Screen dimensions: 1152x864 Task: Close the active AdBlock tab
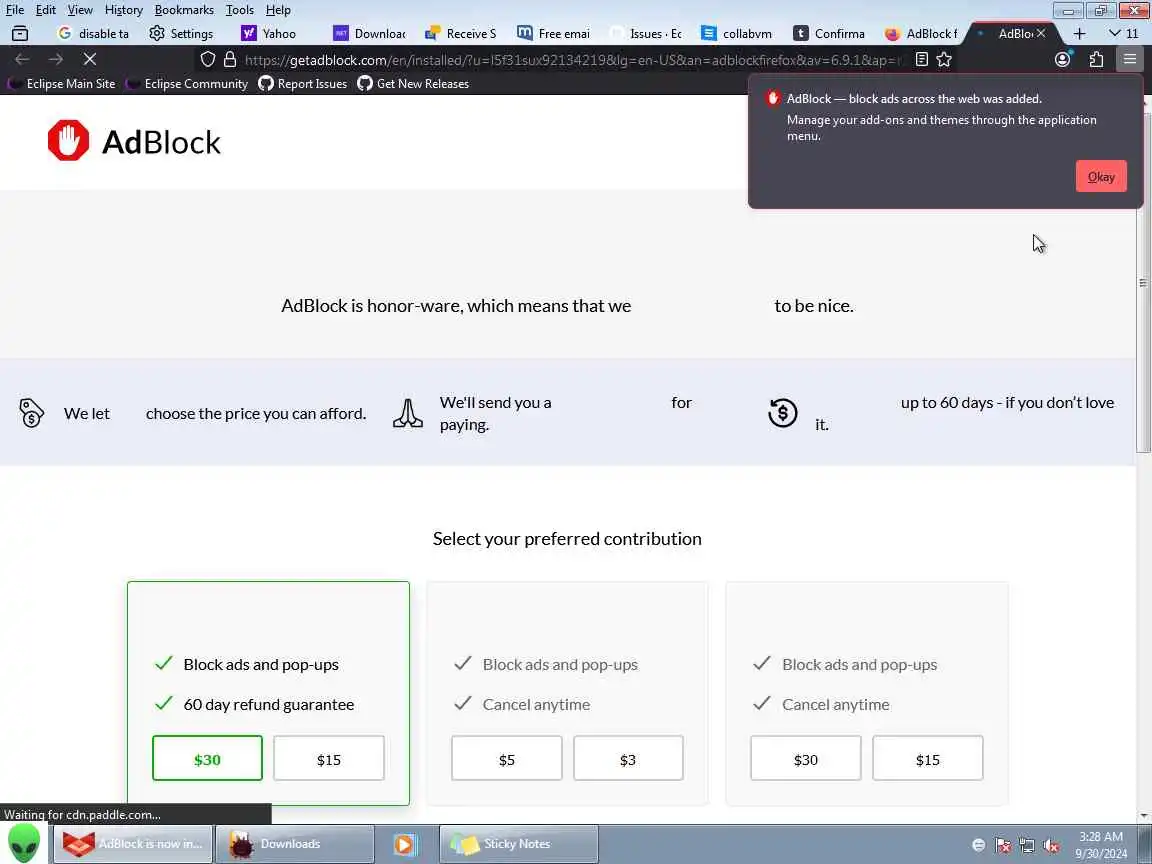click(1041, 33)
